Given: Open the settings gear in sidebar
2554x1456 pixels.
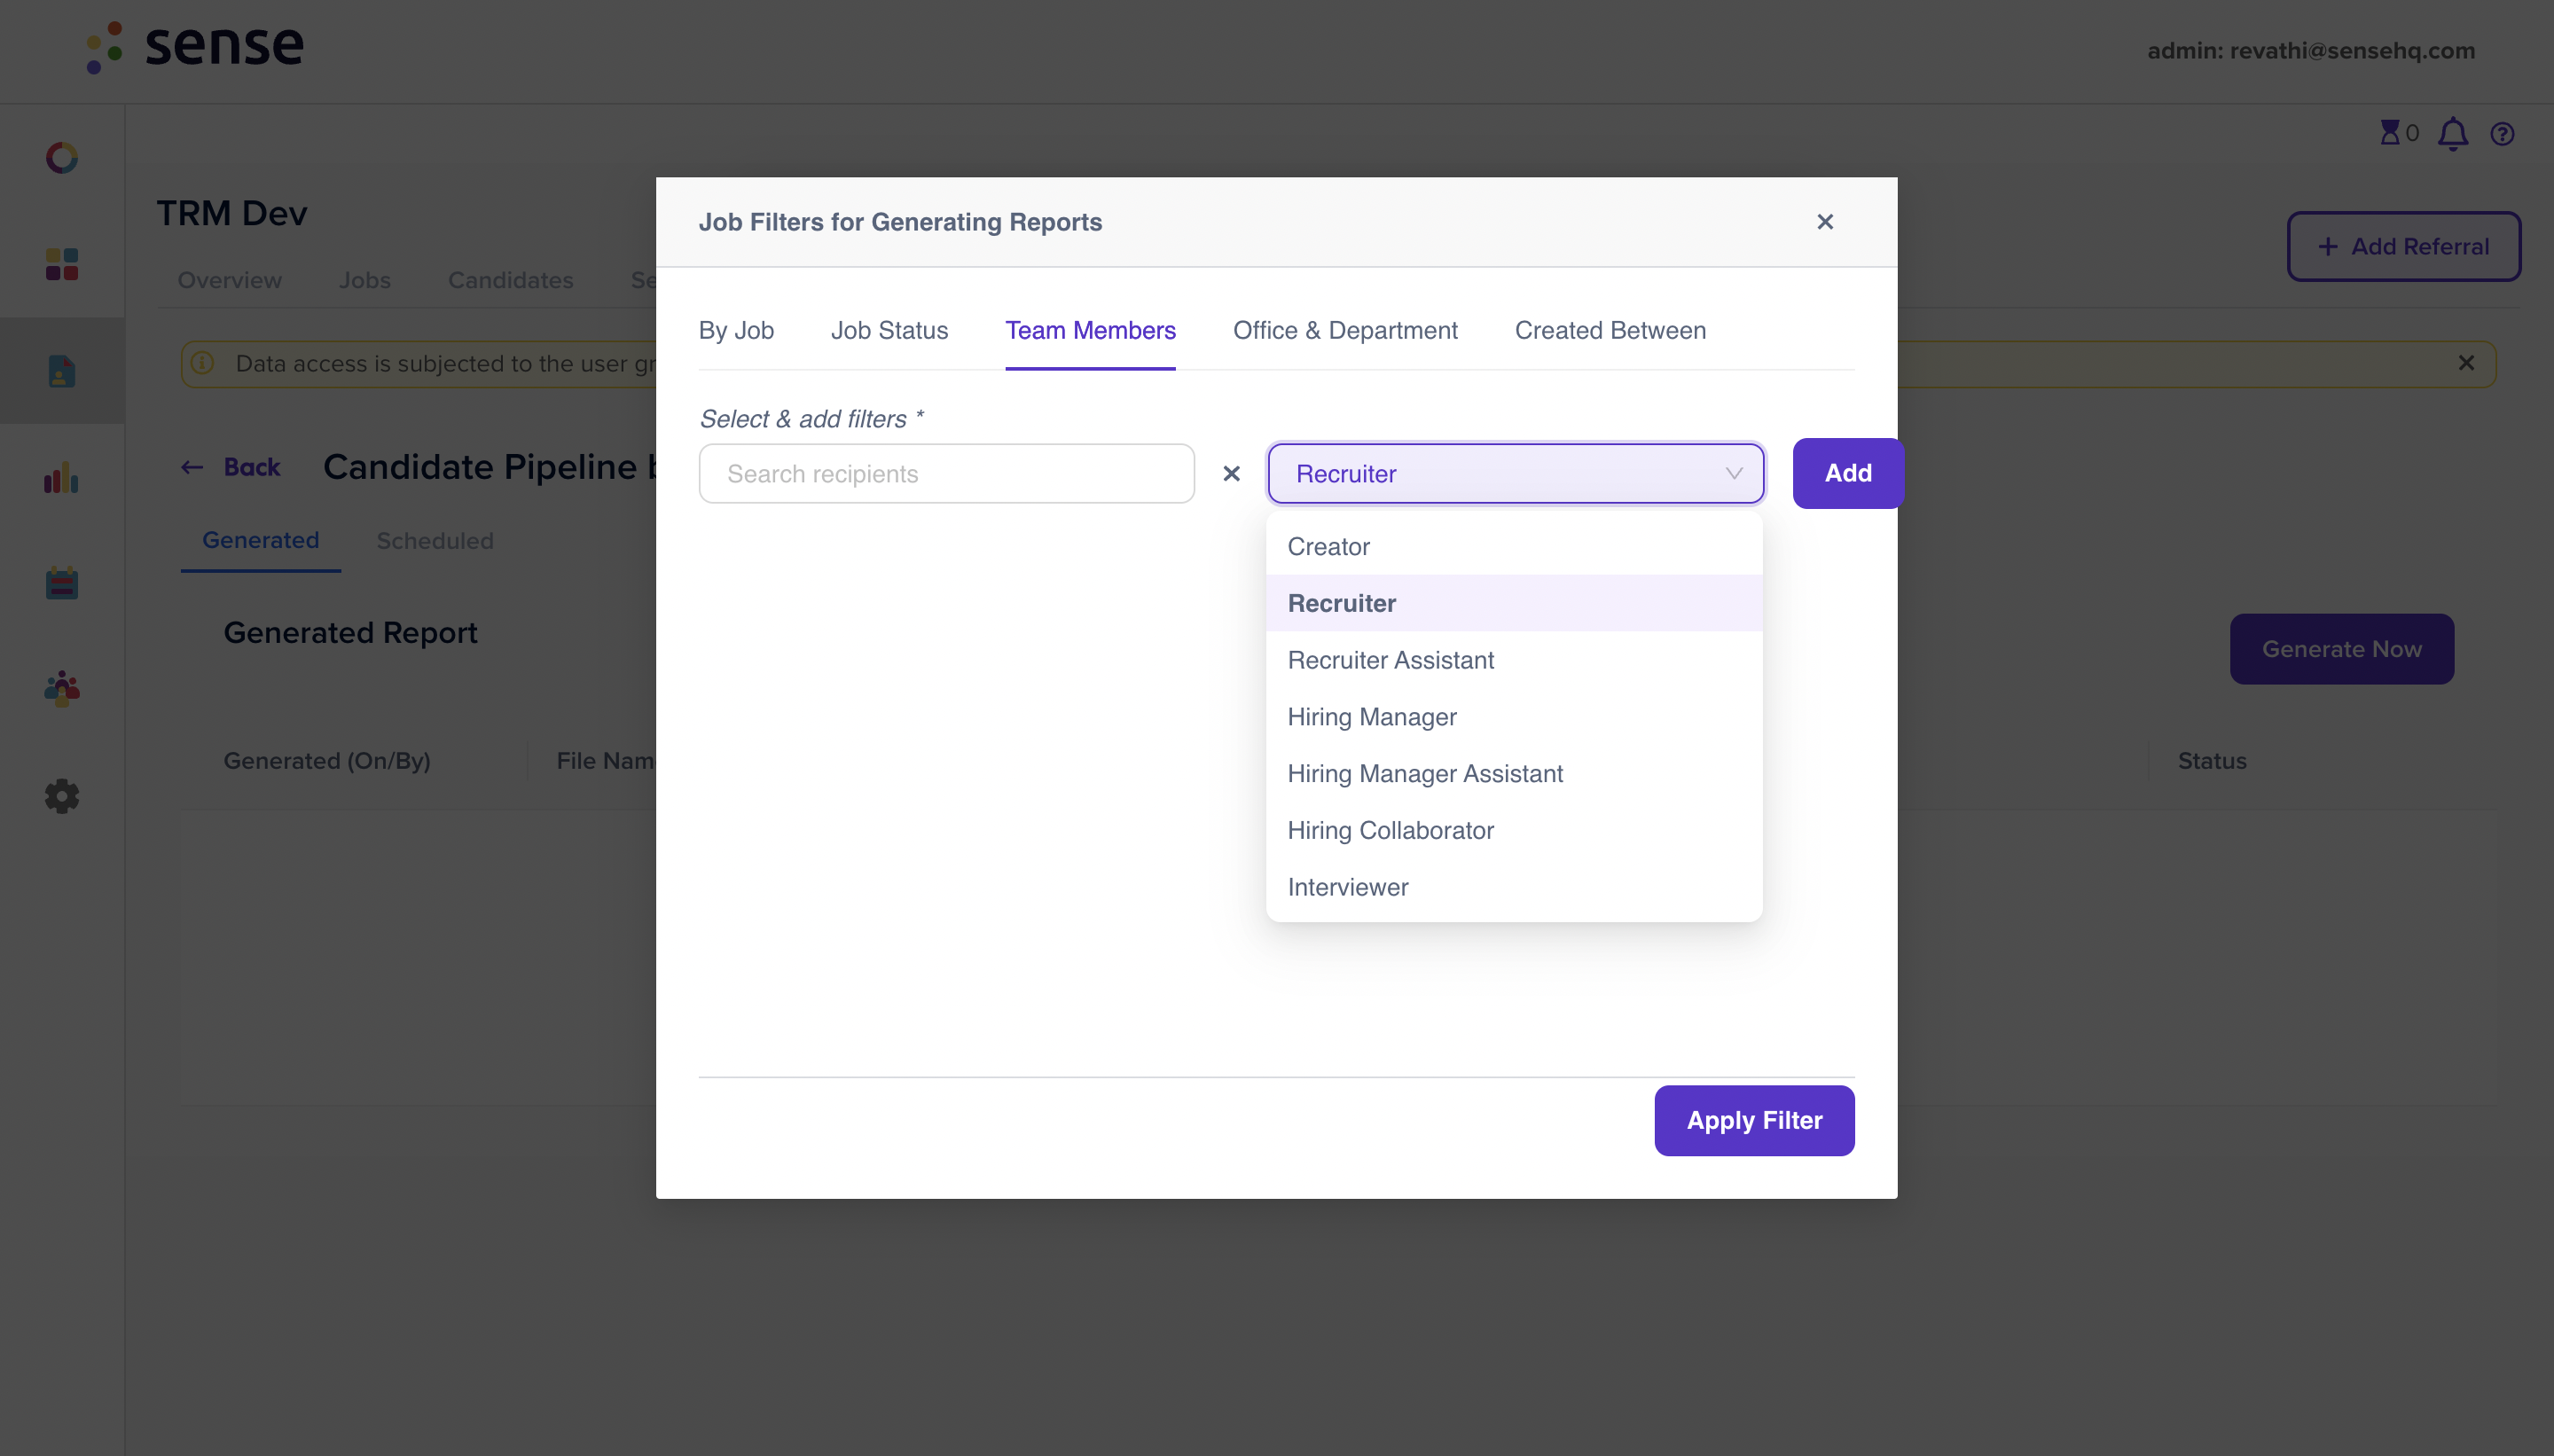Looking at the screenshot, I should pos(61,795).
